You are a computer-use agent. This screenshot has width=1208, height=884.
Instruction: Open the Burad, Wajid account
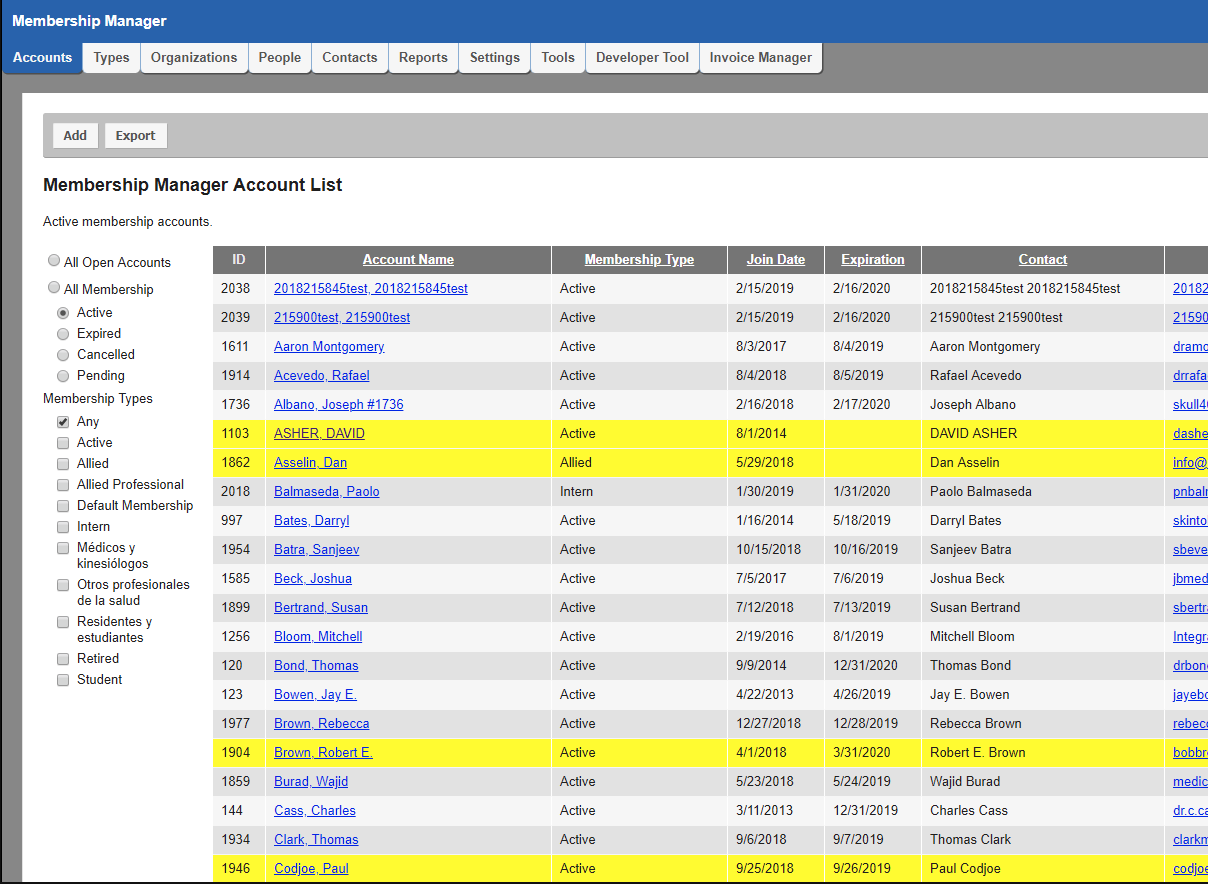point(311,782)
